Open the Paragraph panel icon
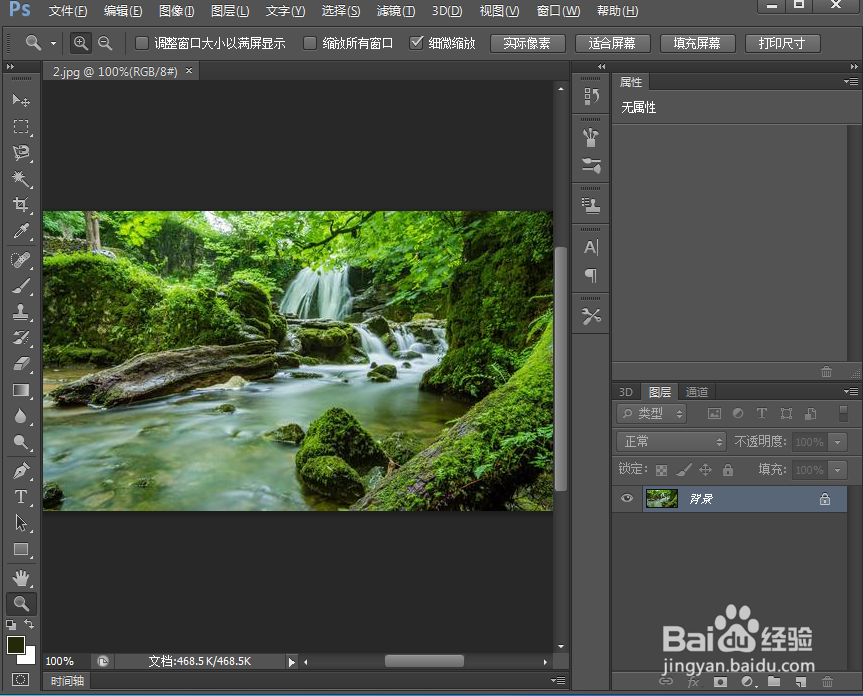Image resolution: width=863 pixels, height=696 pixels. [x=591, y=275]
